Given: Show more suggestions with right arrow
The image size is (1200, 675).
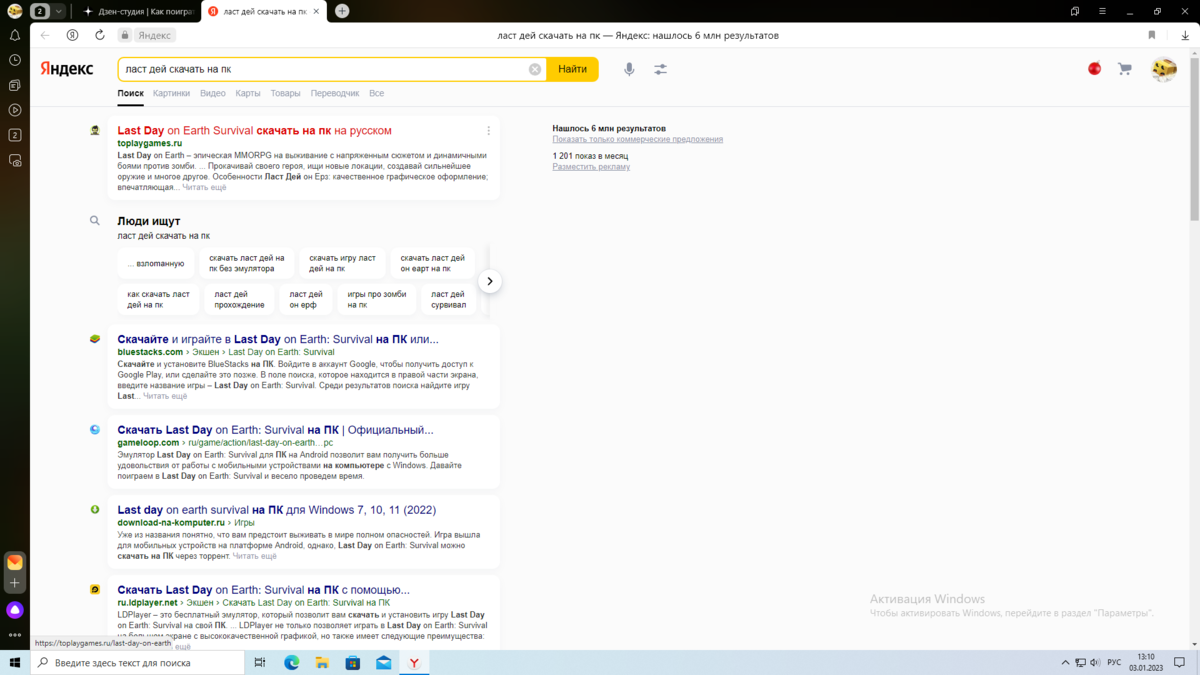Looking at the screenshot, I should pos(490,281).
